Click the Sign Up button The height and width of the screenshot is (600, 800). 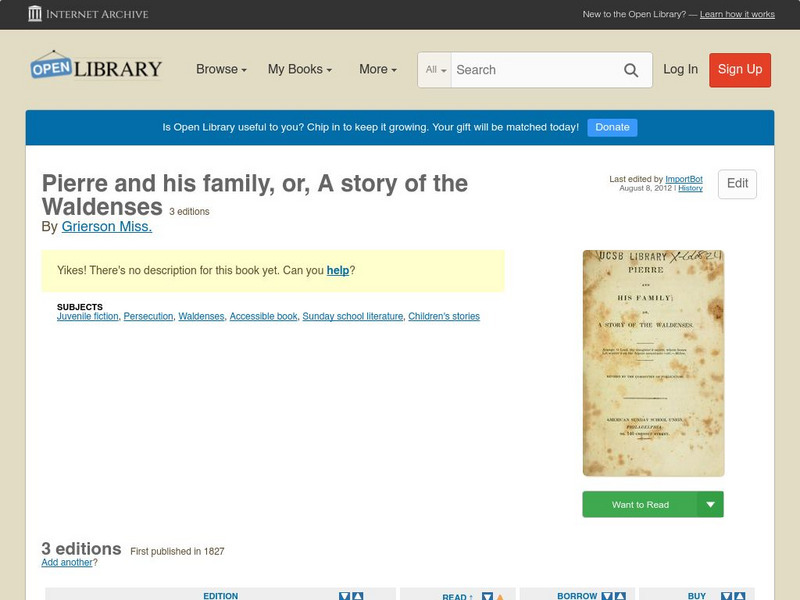coord(740,70)
